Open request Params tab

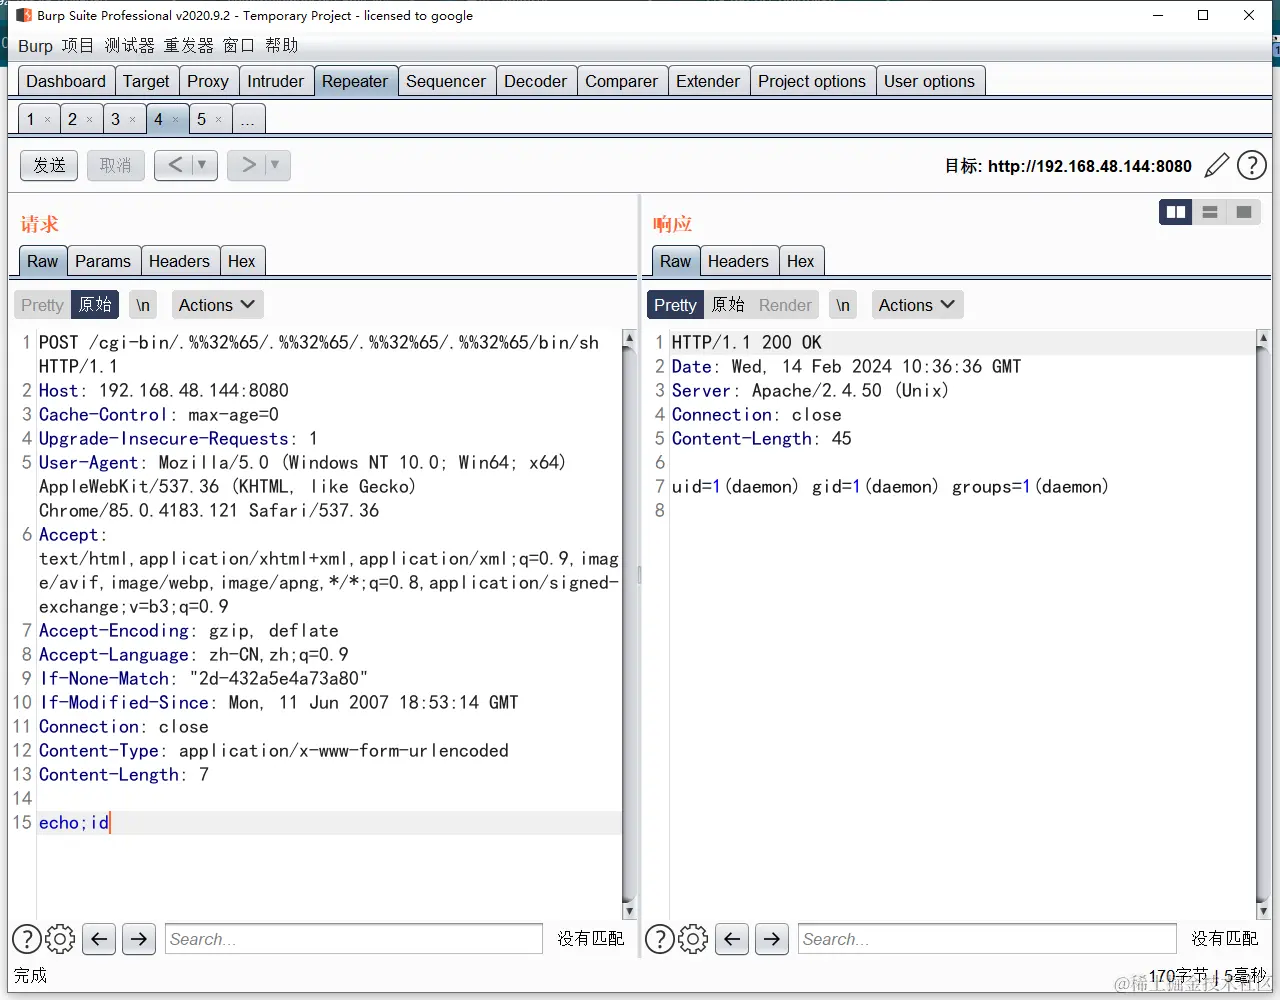[x=103, y=261]
